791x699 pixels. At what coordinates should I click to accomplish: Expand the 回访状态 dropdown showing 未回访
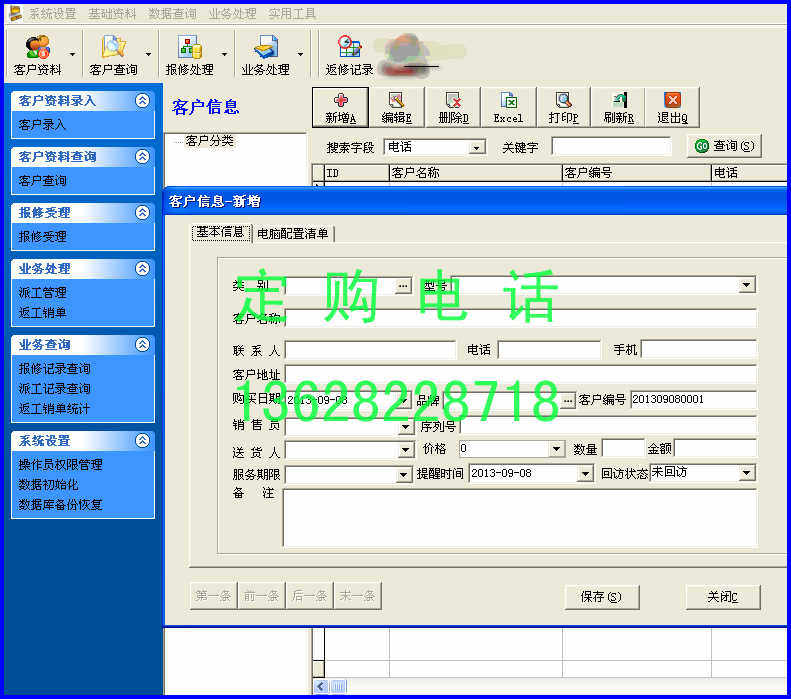tap(747, 473)
